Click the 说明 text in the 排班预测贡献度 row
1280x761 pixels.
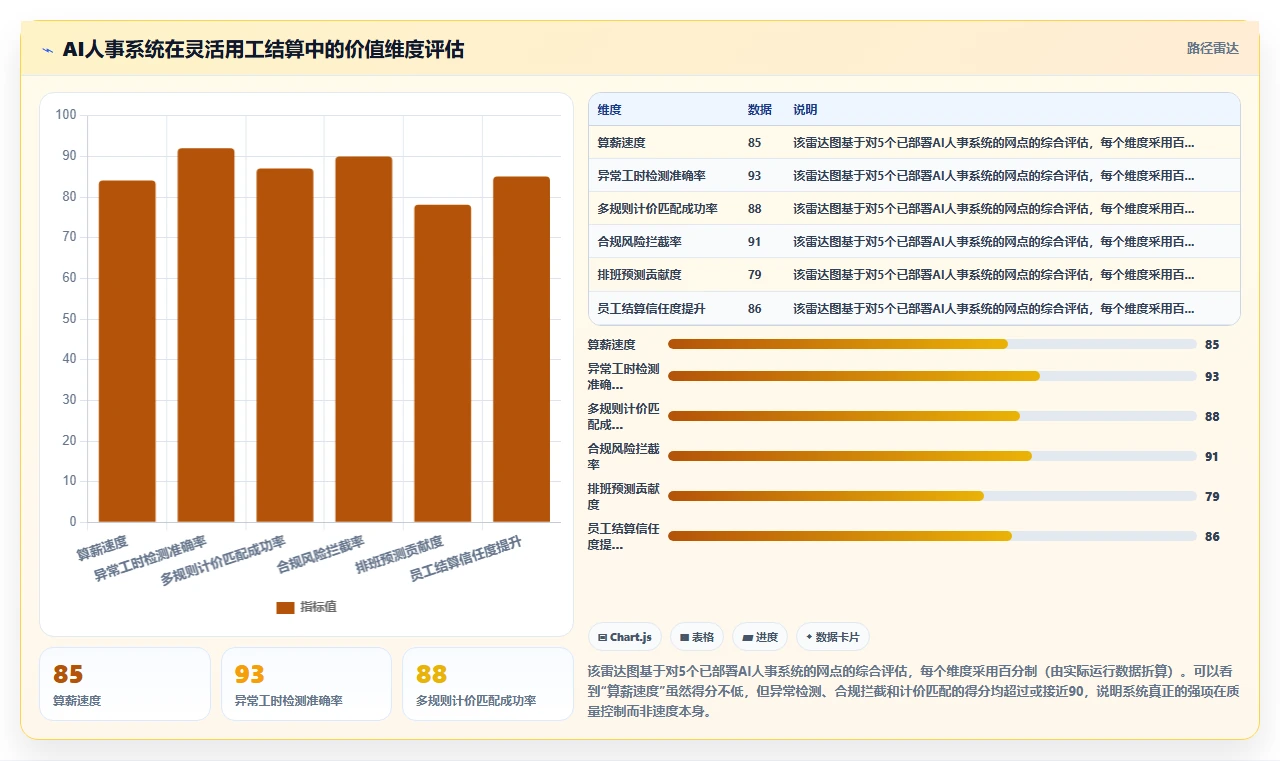[x=993, y=274]
